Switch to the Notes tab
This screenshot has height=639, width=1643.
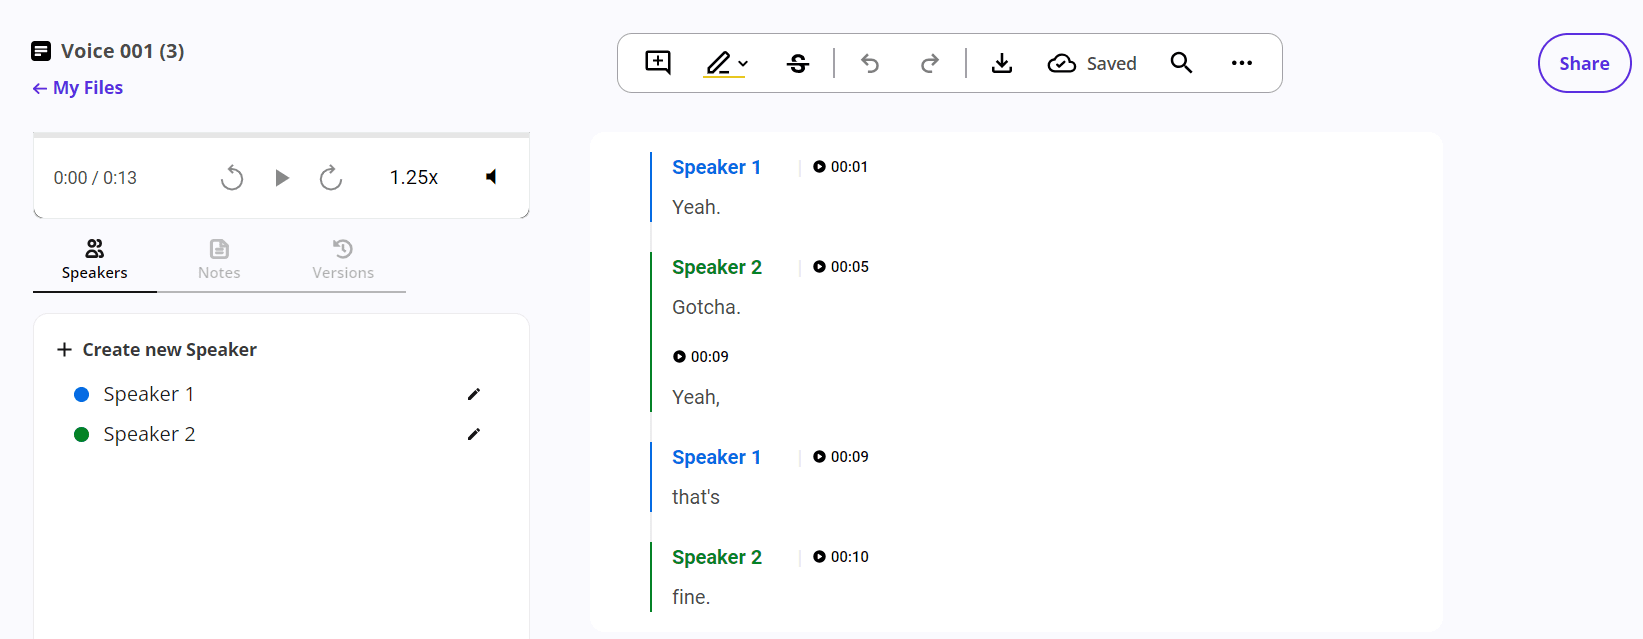[x=219, y=260]
